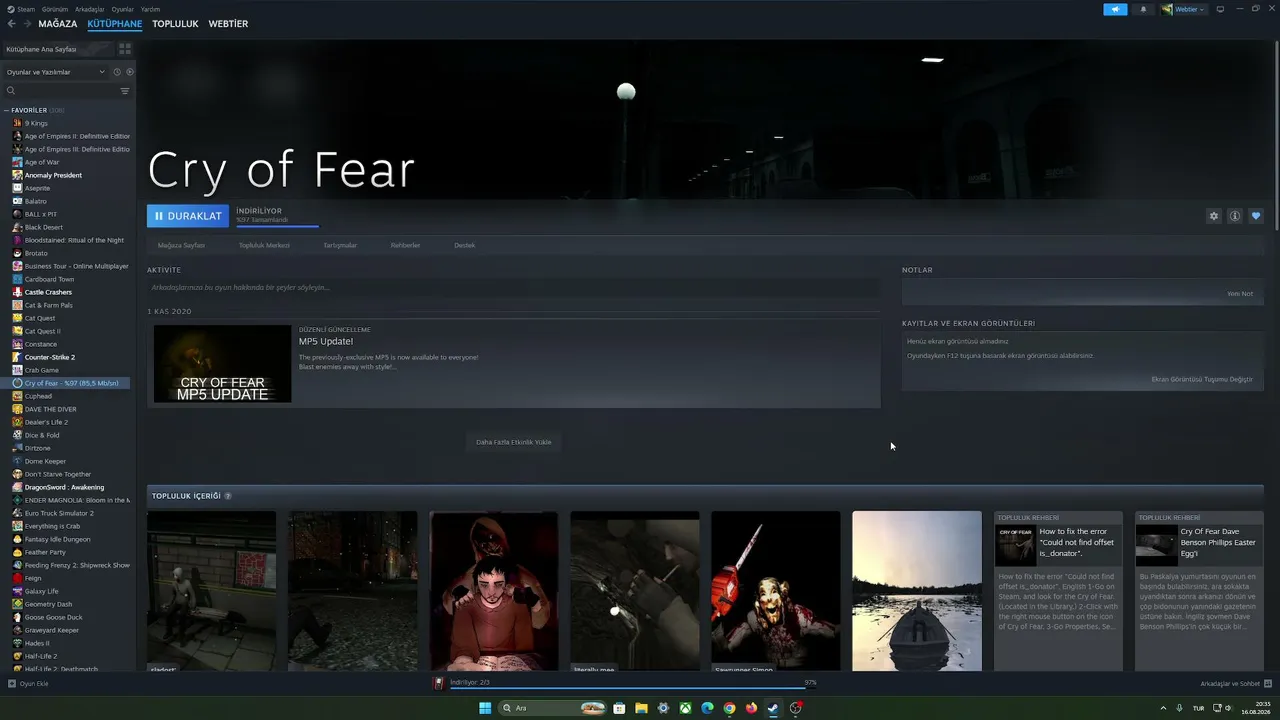Switch to the TOPLULUK tab
The height and width of the screenshot is (720, 1280).
pos(175,24)
